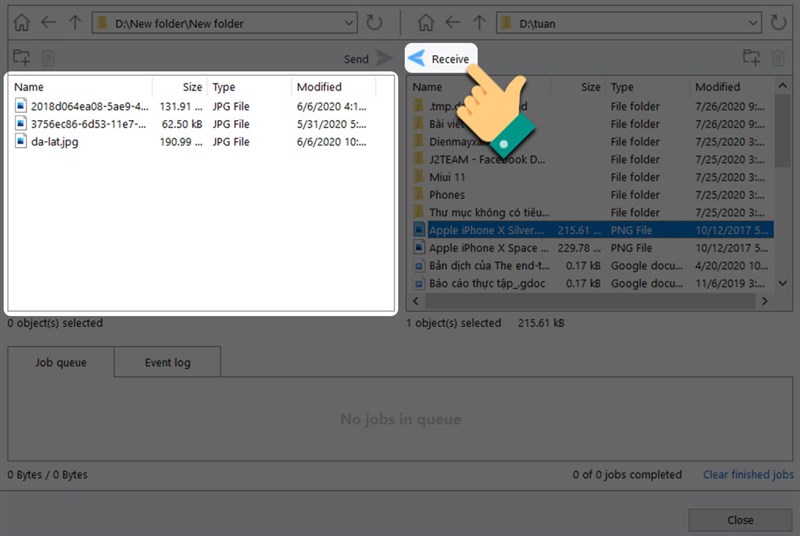
Task: Sort right pane by Type column
Action: tap(648, 87)
